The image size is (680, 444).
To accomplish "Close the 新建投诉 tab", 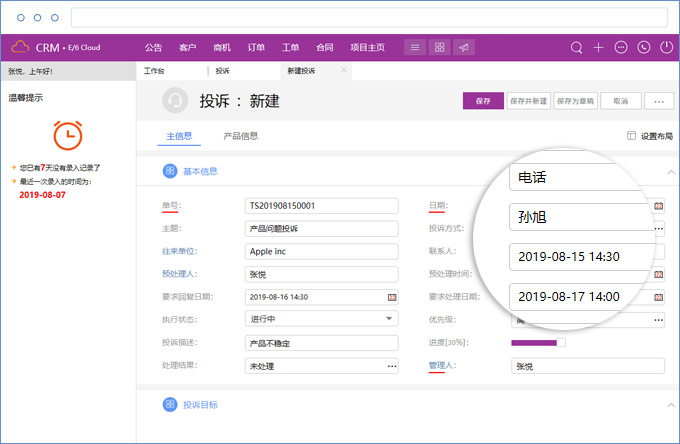I will pyautogui.click(x=344, y=70).
